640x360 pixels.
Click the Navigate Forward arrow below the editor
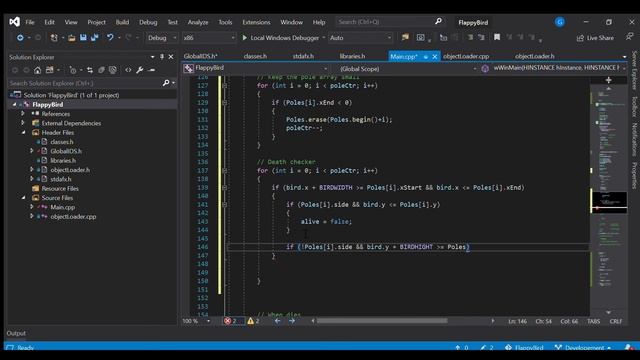(x=292, y=321)
